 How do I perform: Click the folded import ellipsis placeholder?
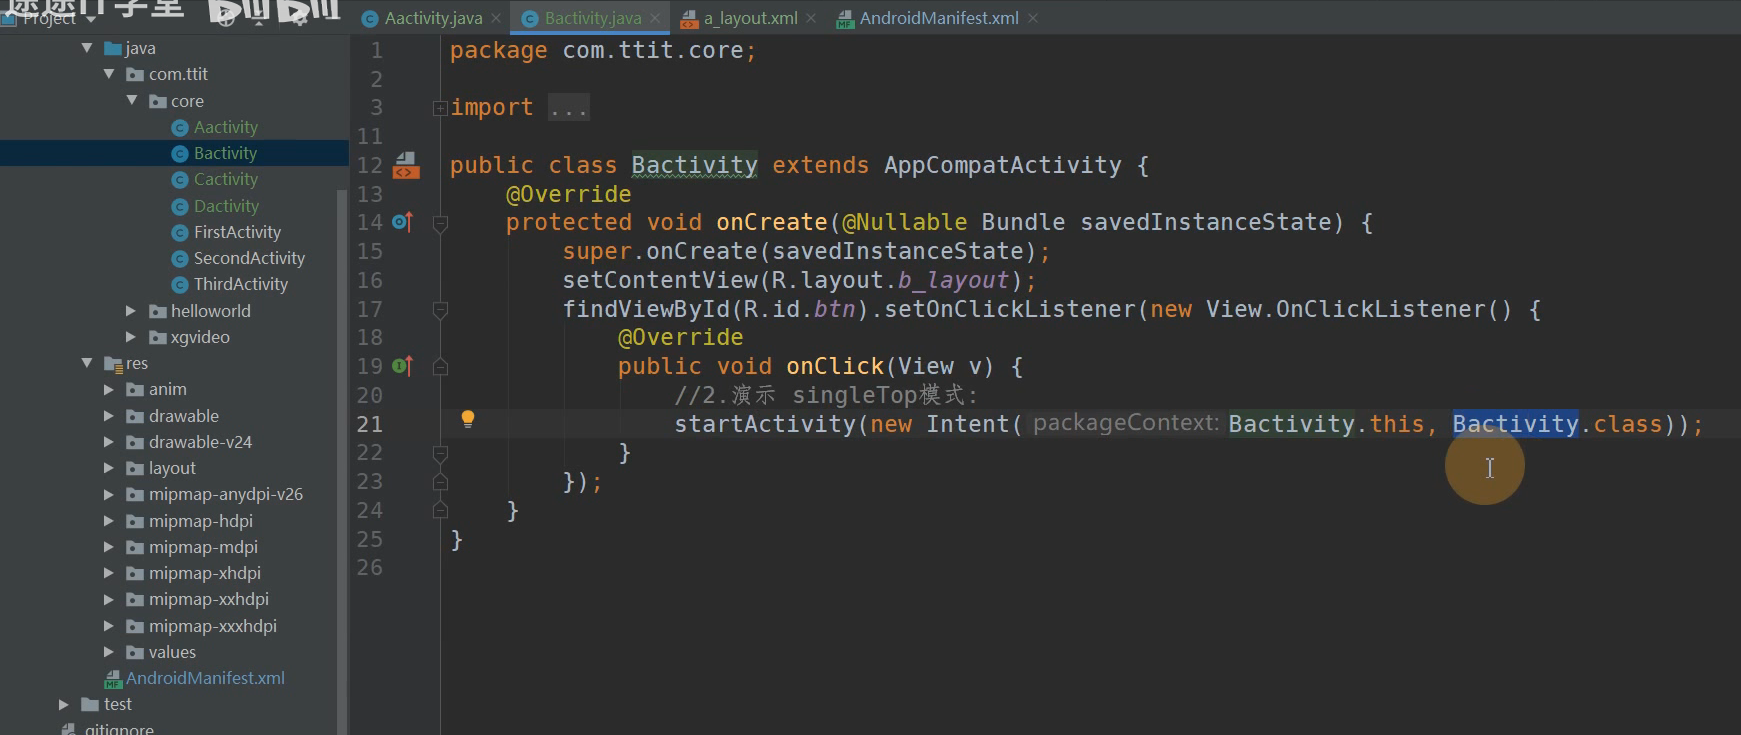(x=569, y=108)
